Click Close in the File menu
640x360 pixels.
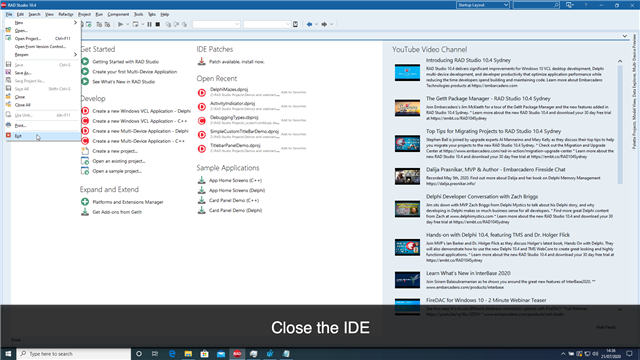pyautogui.click(x=43, y=97)
